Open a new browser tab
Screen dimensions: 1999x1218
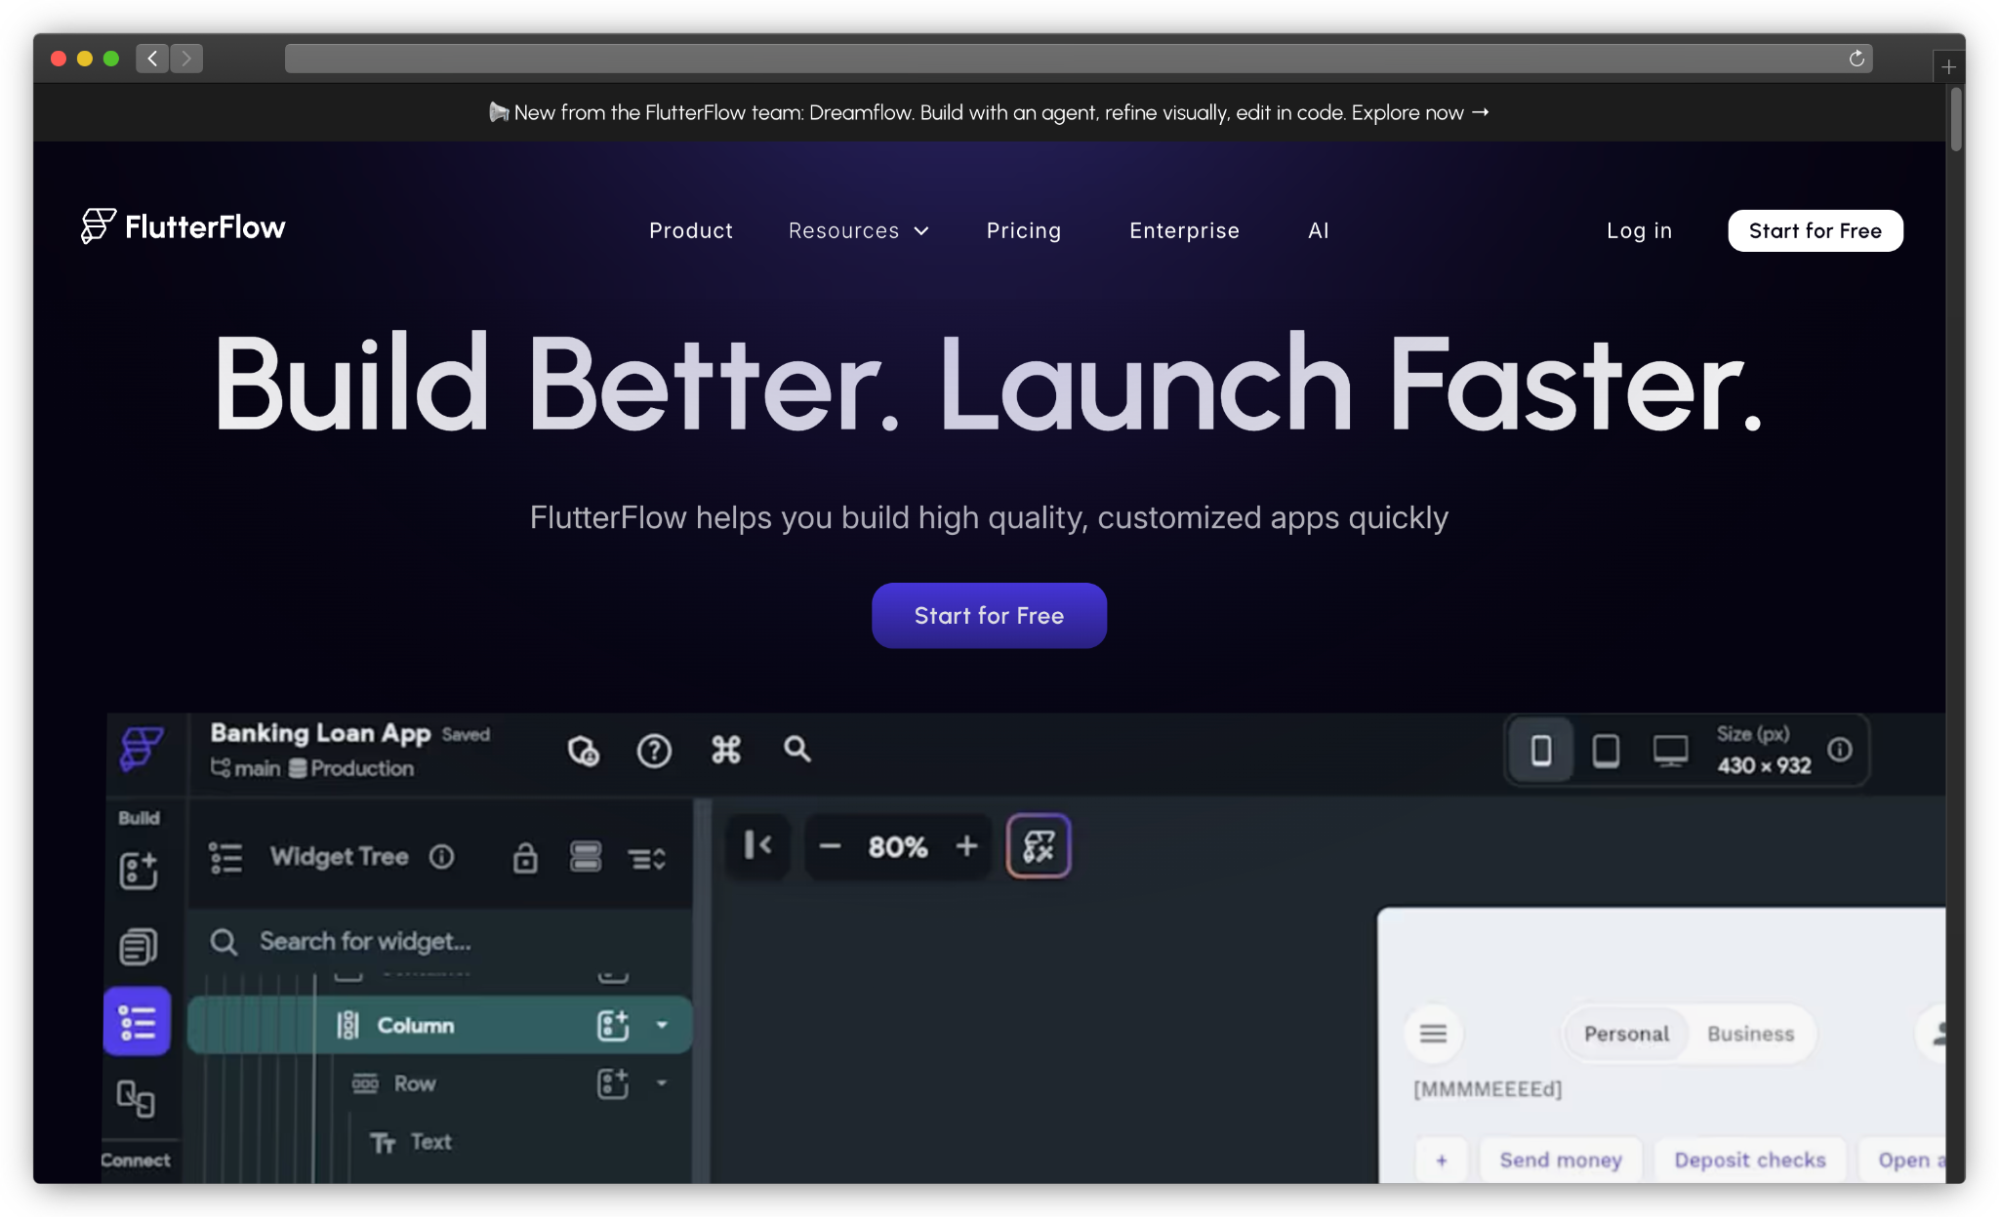pos(1948,67)
